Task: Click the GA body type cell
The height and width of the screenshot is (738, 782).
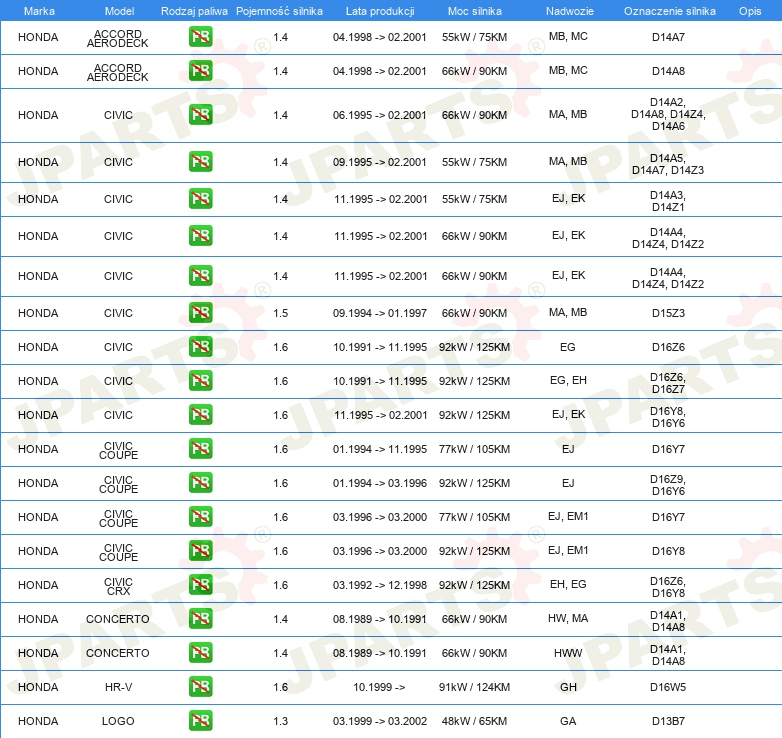Action: [x=568, y=721]
